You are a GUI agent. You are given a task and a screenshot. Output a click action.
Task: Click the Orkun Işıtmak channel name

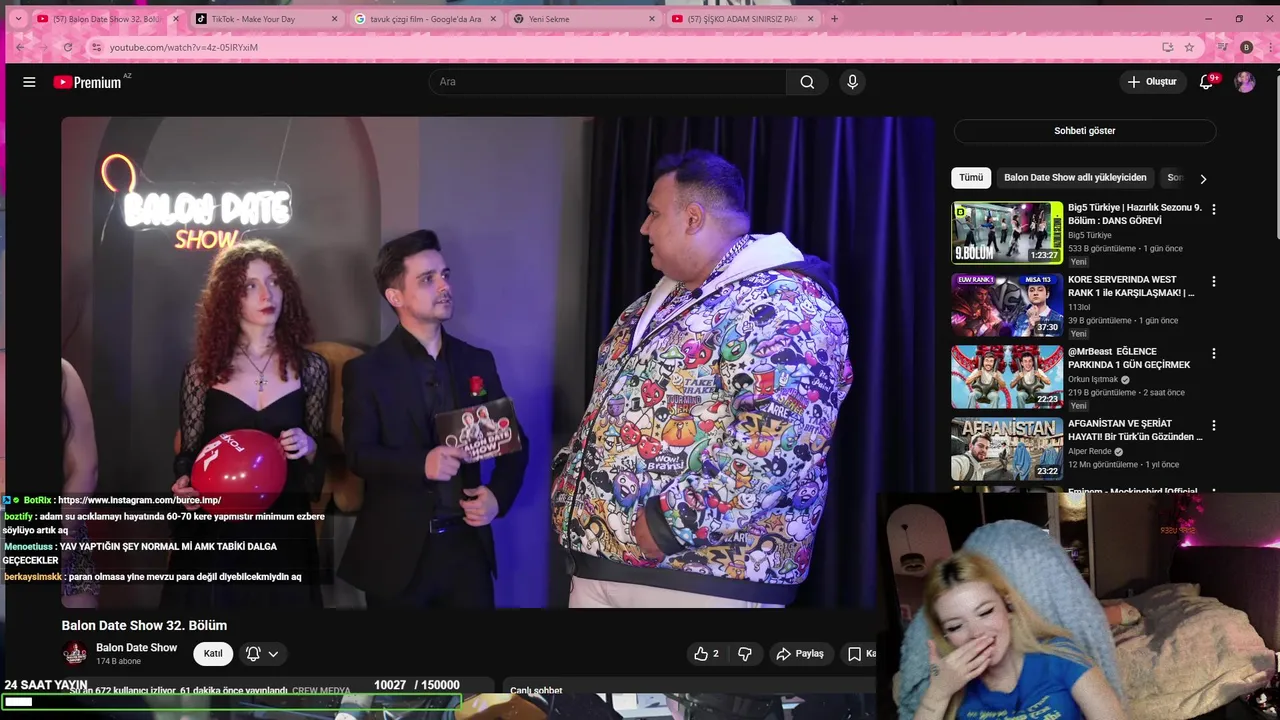click(1094, 380)
